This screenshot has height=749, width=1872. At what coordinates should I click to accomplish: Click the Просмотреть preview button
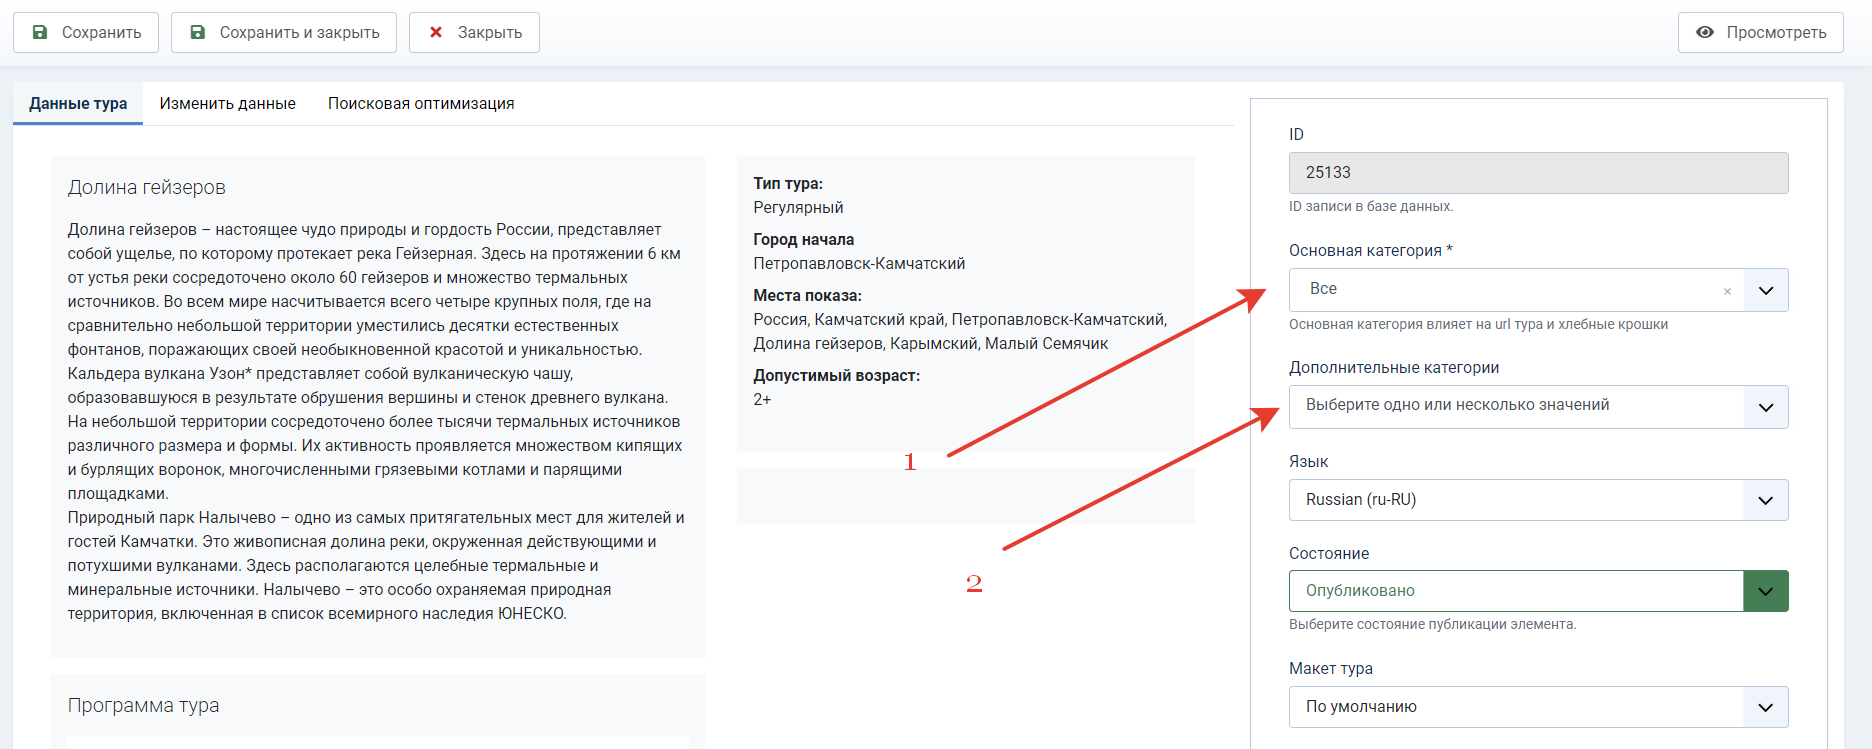[x=1761, y=32]
